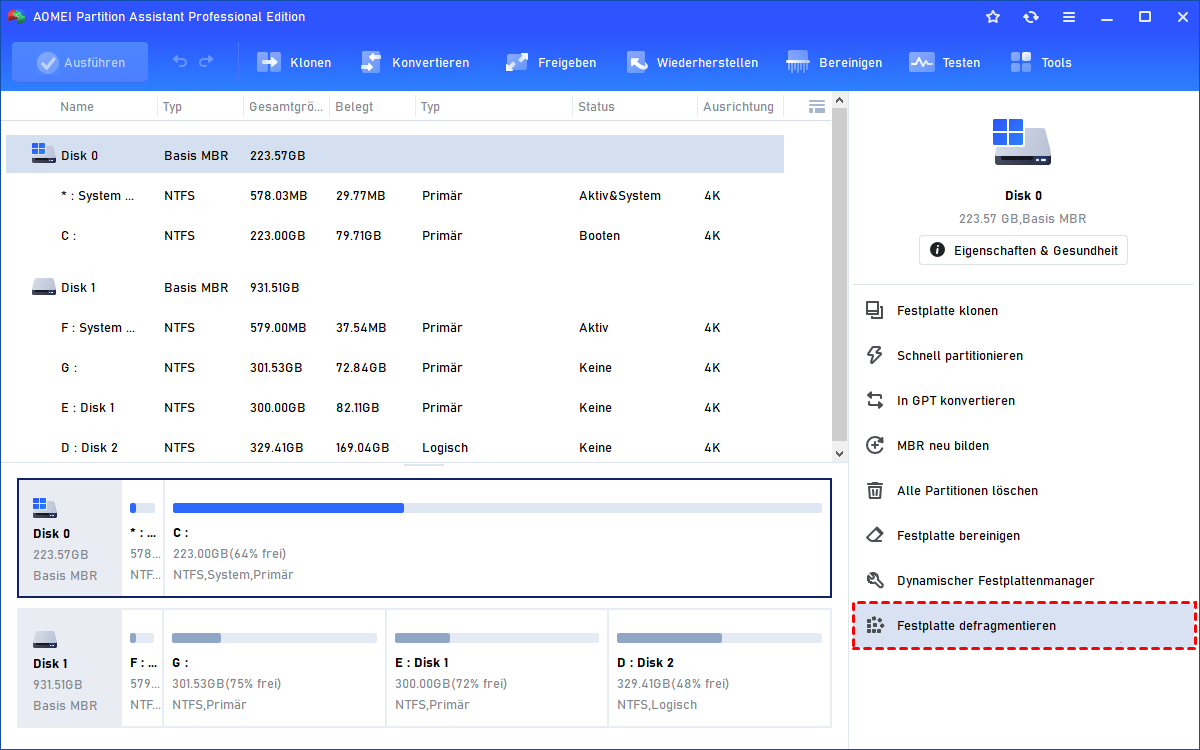Open the Konvertieren toolbar menu
The image size is (1200, 750).
(x=414, y=62)
